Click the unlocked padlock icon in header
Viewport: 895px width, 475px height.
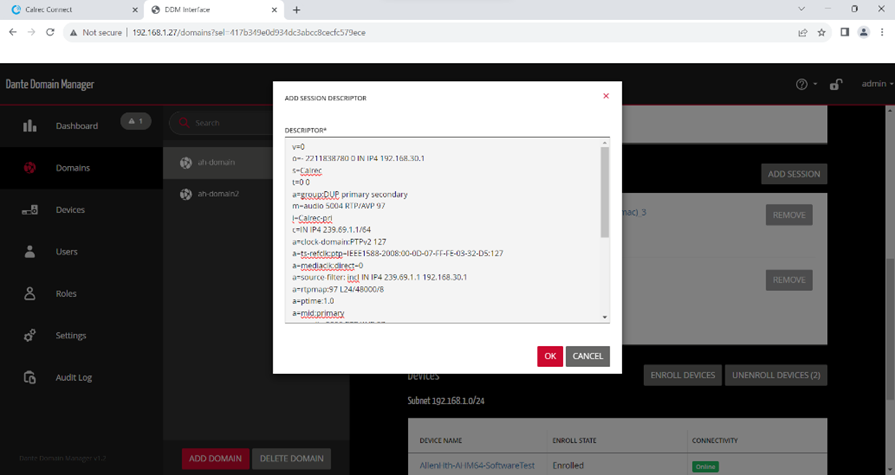(x=836, y=84)
